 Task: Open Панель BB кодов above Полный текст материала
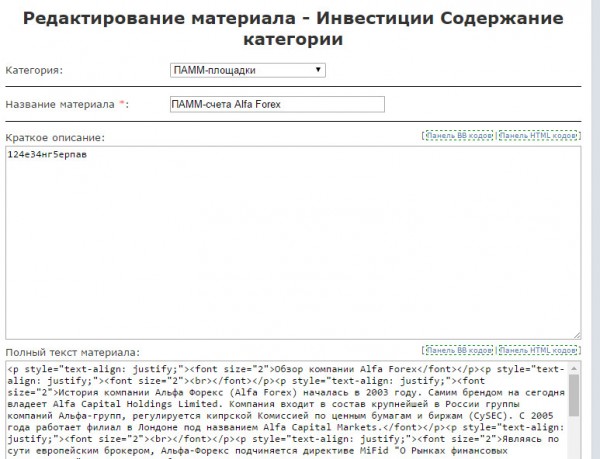tap(459, 350)
